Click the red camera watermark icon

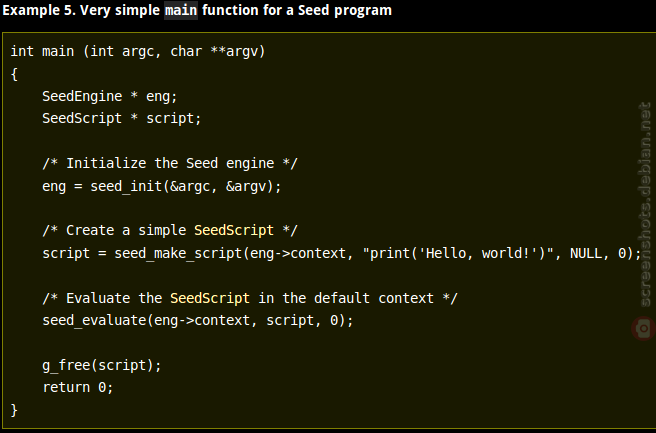643,328
